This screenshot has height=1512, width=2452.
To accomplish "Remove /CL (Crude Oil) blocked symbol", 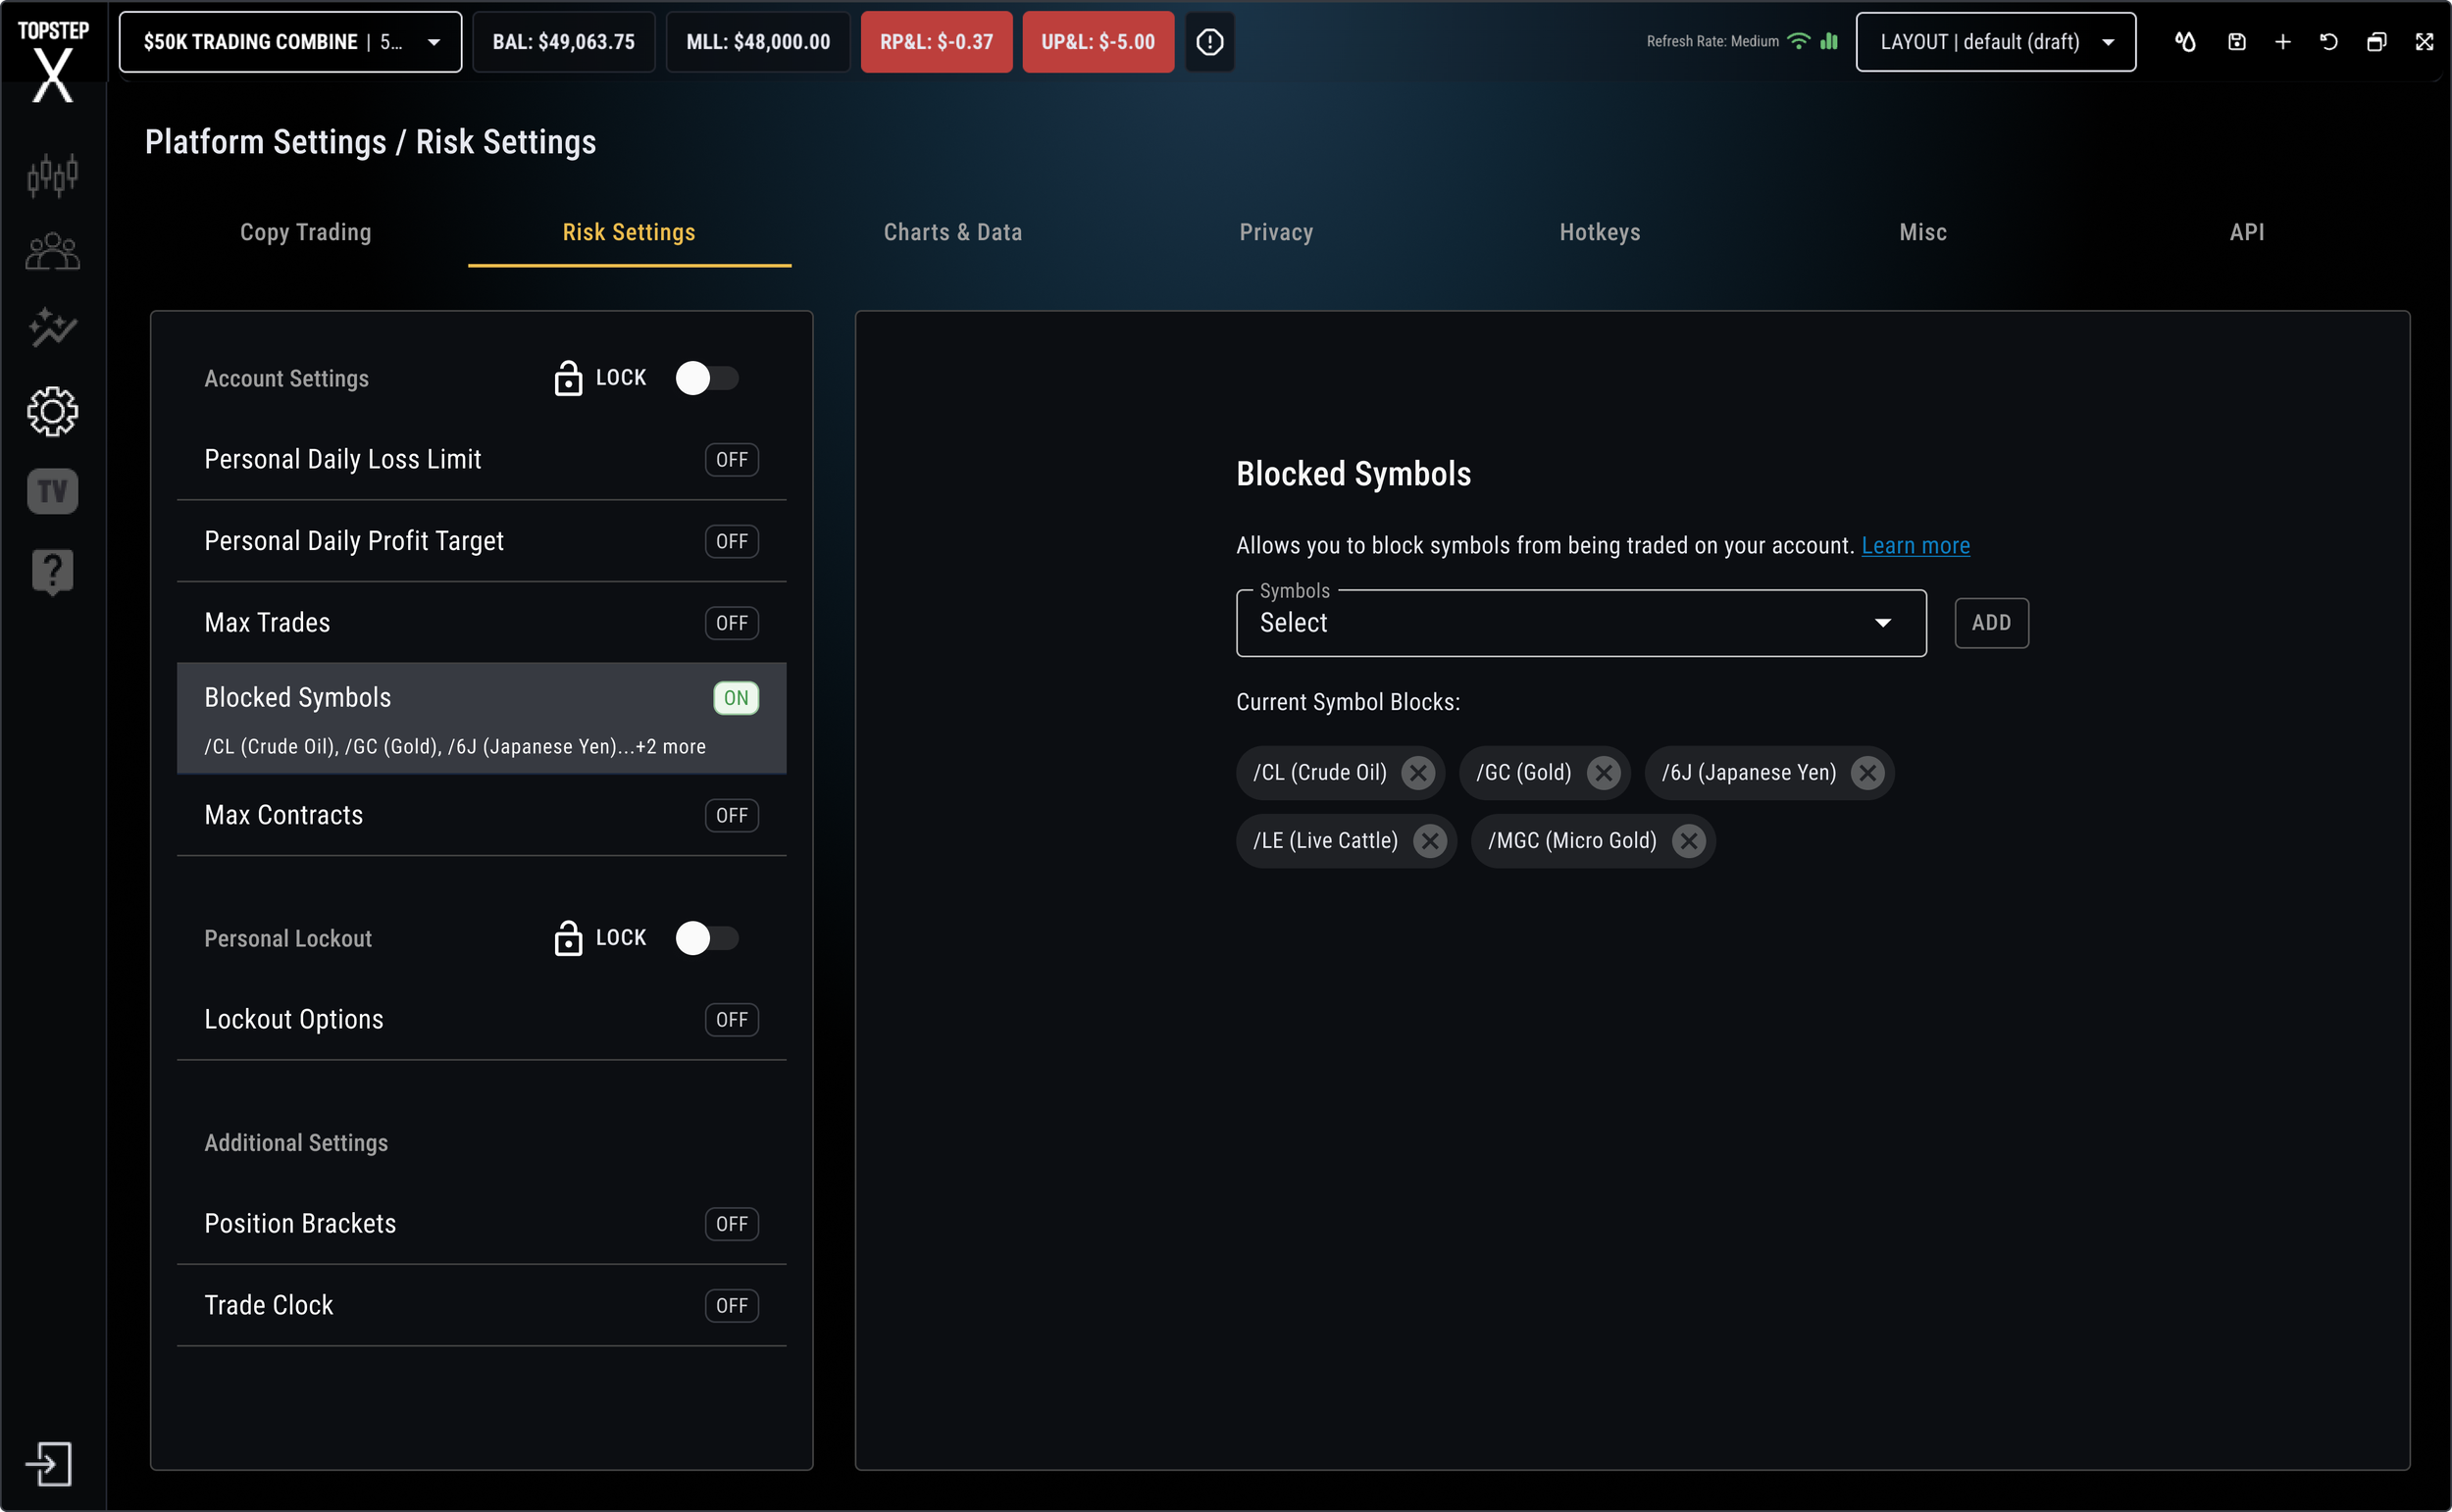I will tap(1418, 772).
